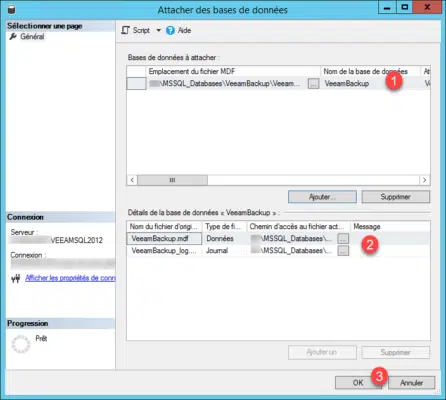
Task: Click Chemin d'accès au fichier column header
Action: 298,227
